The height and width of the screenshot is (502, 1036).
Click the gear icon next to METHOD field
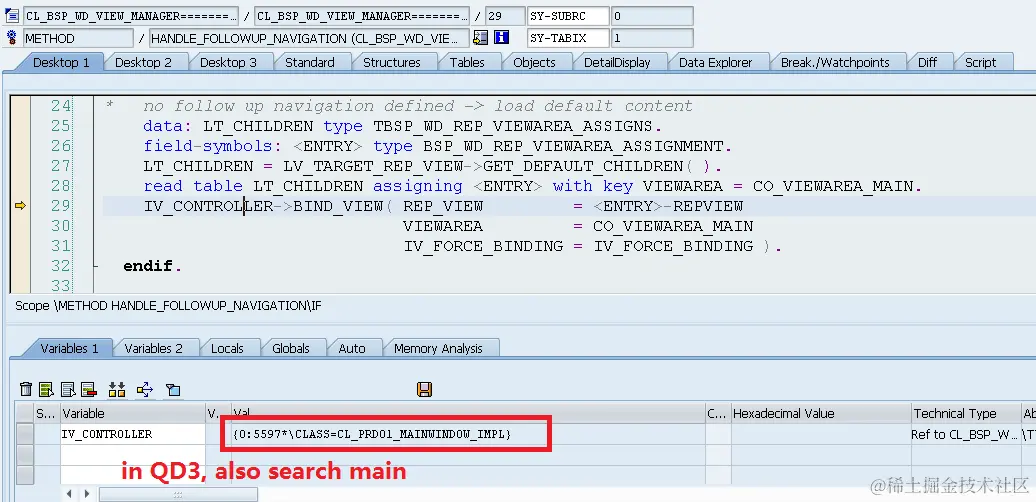click(11, 38)
